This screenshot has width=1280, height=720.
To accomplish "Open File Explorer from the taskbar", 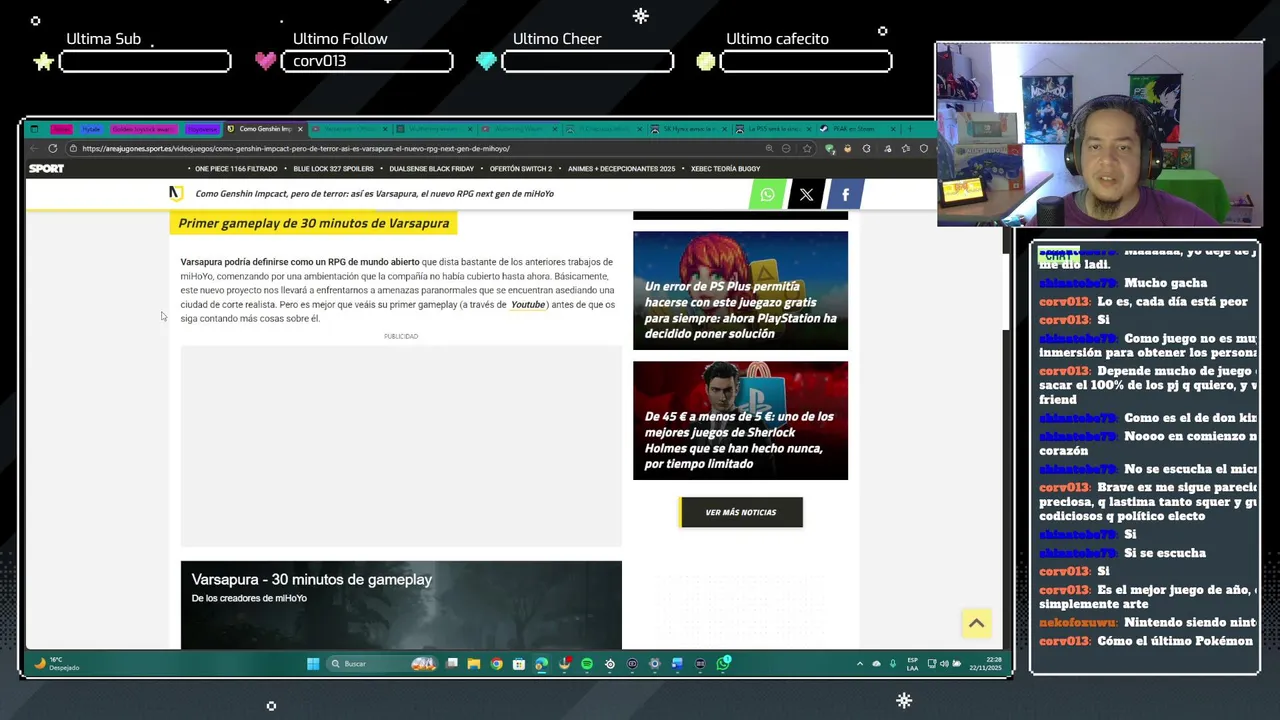I will click(474, 663).
